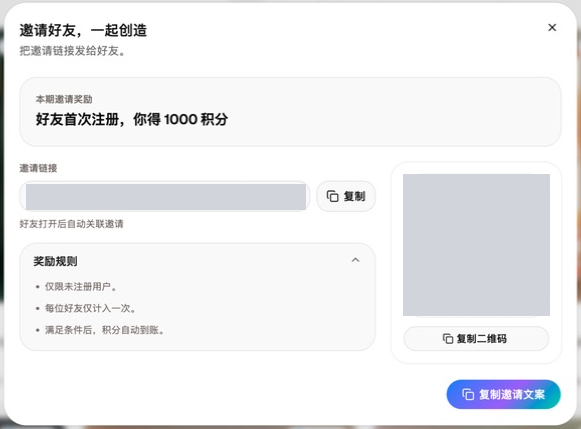Viewport: 581px width, 429px height.
Task: Select the invite link input field
Action: pyautogui.click(x=165, y=196)
